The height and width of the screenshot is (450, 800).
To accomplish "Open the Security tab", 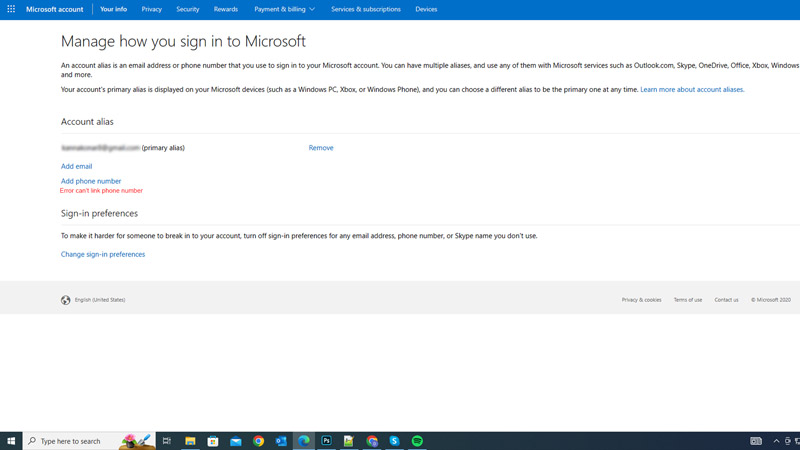I will tap(187, 9).
